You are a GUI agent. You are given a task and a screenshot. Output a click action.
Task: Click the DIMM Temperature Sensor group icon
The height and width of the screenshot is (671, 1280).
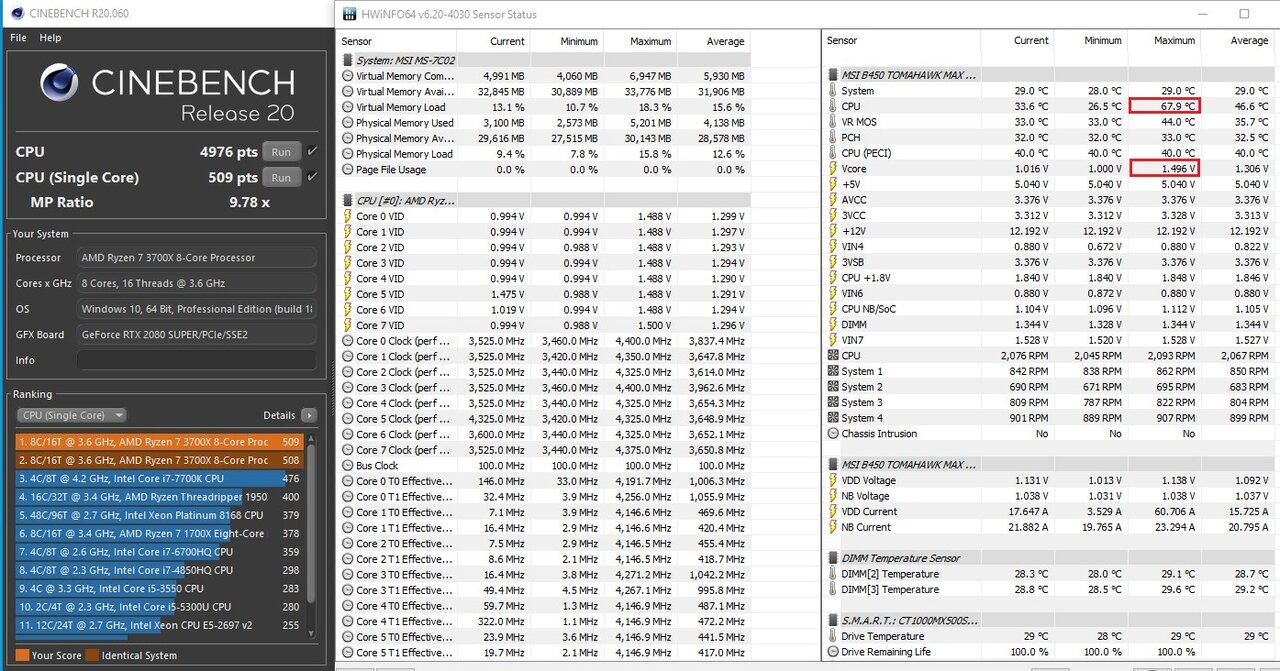pos(833,558)
